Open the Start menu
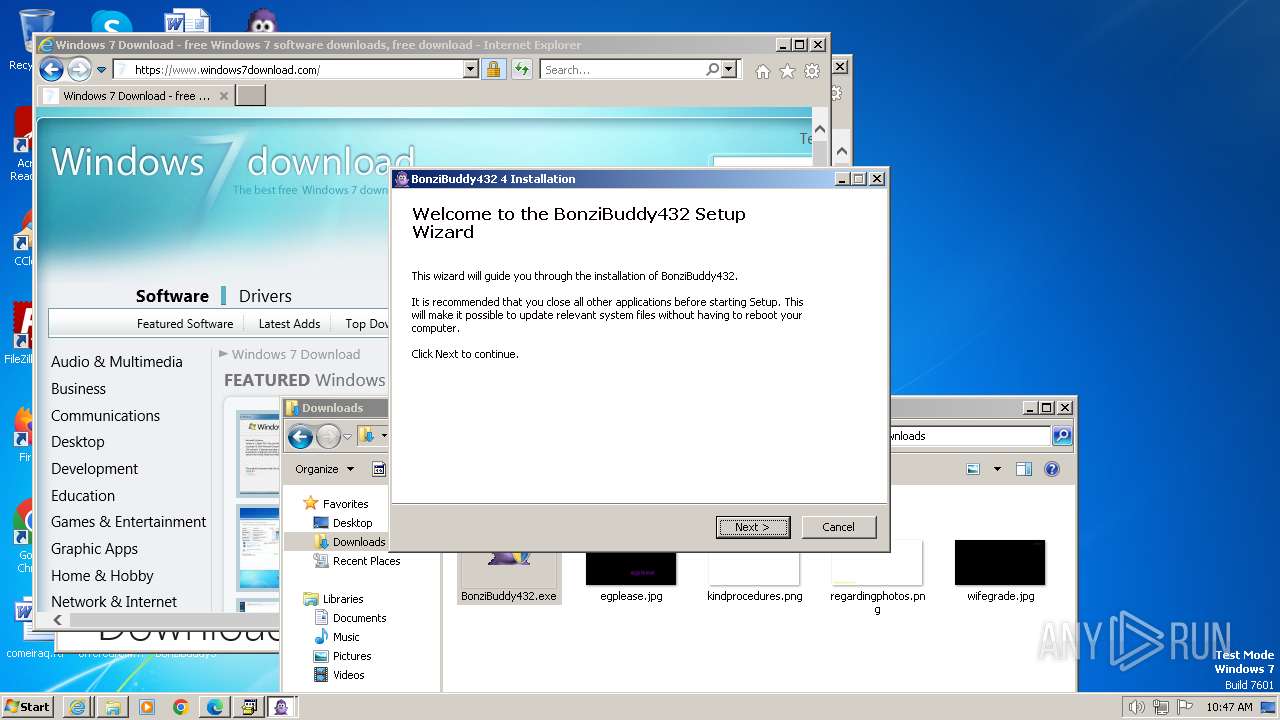Image resolution: width=1280 pixels, height=720 pixels. pyautogui.click(x=27, y=707)
